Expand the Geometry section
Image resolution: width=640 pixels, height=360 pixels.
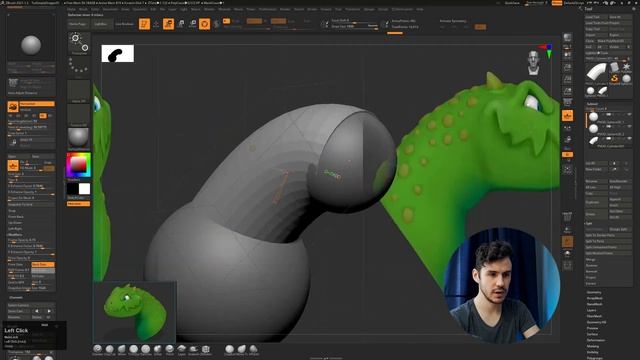point(594,292)
